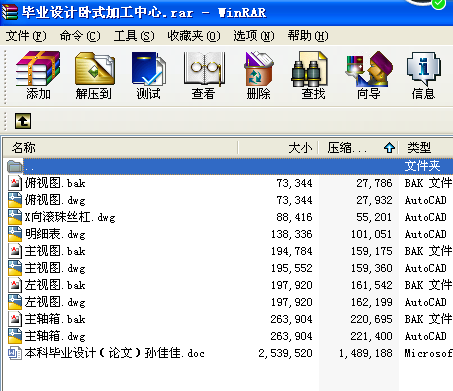Select file name 主轴箱.bak
The height and width of the screenshot is (391, 453).
(55, 319)
